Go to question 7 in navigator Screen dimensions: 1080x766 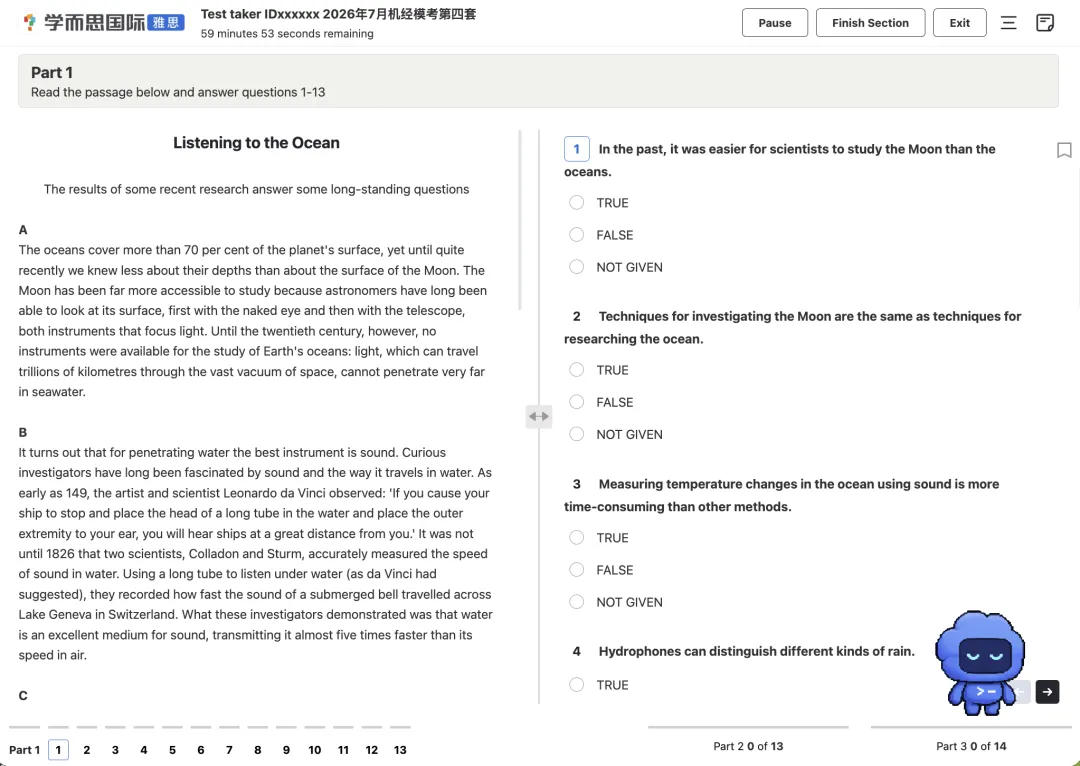[x=229, y=749]
